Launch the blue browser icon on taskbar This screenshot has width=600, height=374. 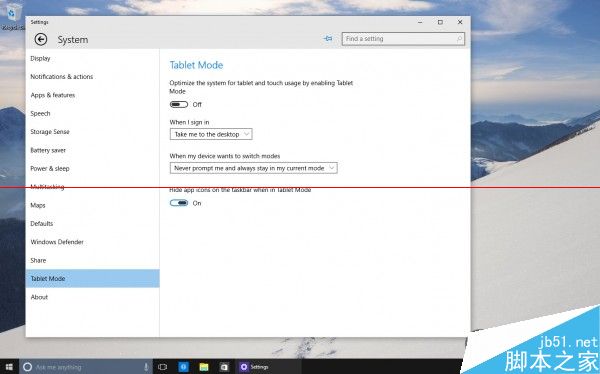183,367
